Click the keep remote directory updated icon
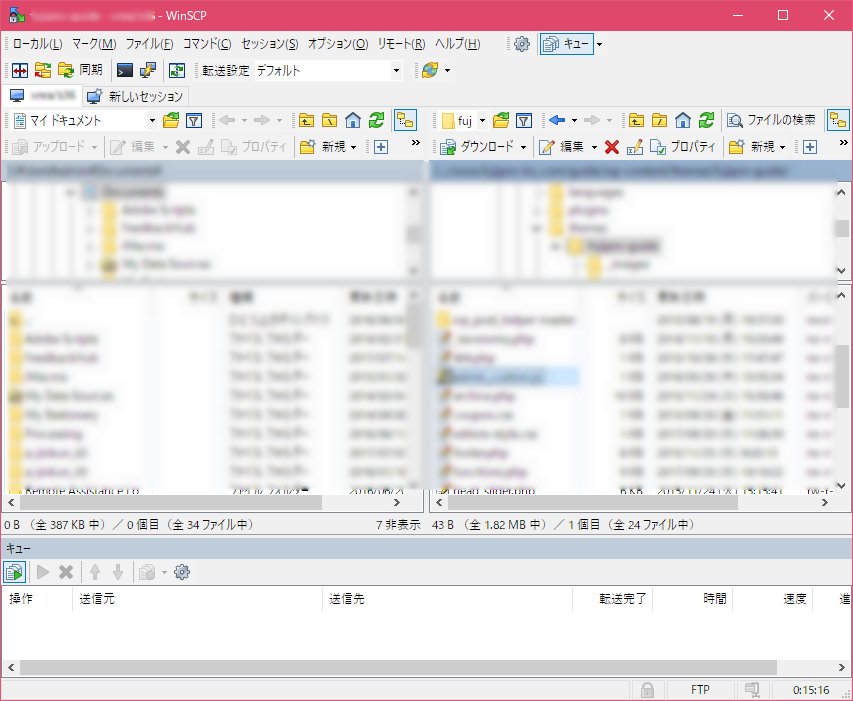Screen dimensions: 853x701 pyautogui.click(x=43, y=70)
